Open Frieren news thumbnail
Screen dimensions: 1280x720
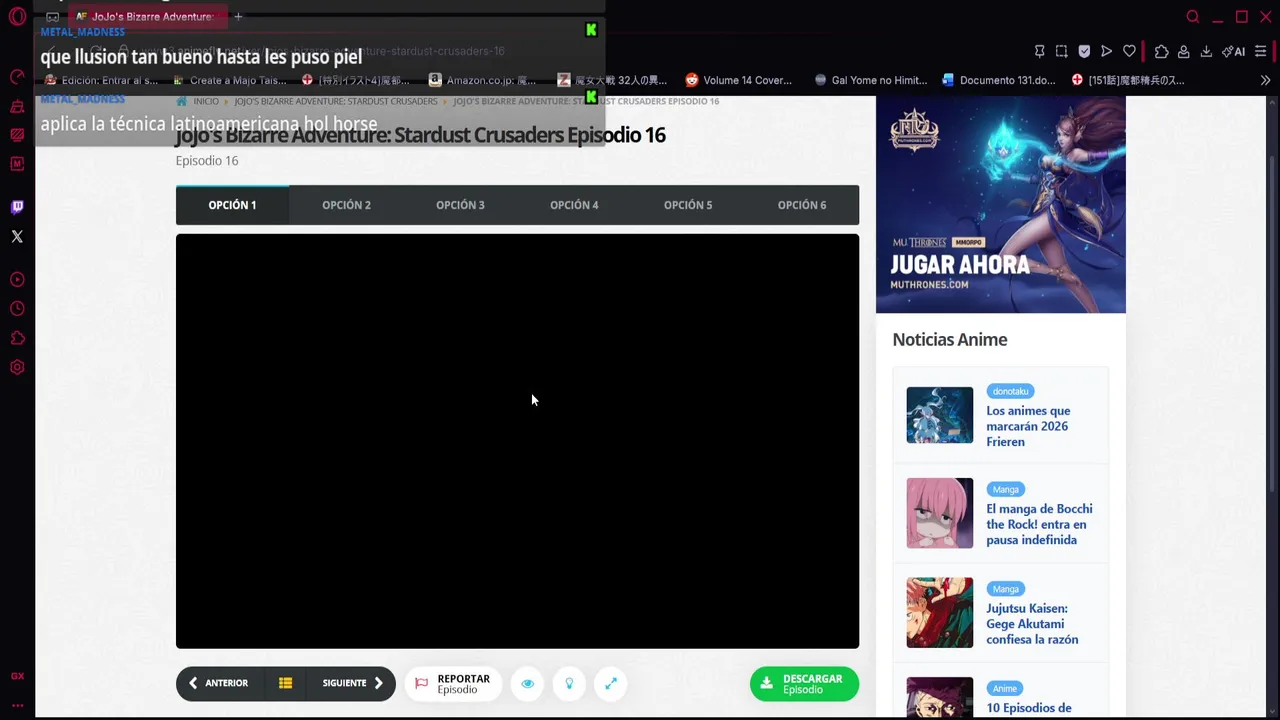[939, 415]
